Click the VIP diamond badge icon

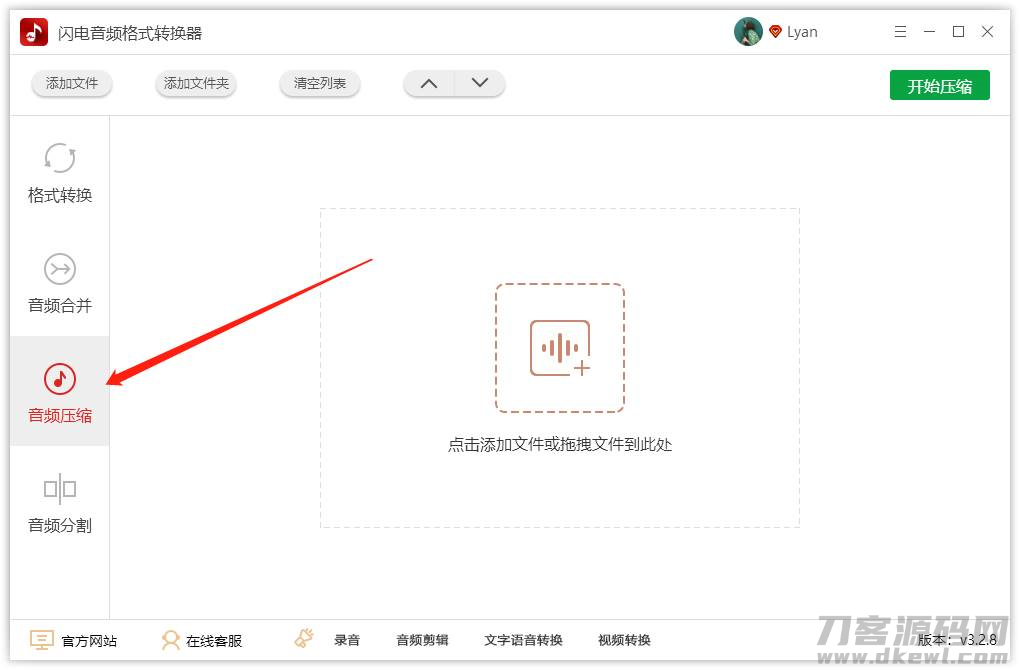(x=775, y=31)
